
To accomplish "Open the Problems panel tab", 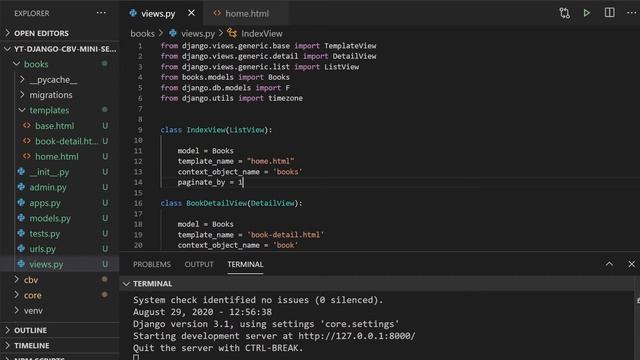I will (x=152, y=264).
